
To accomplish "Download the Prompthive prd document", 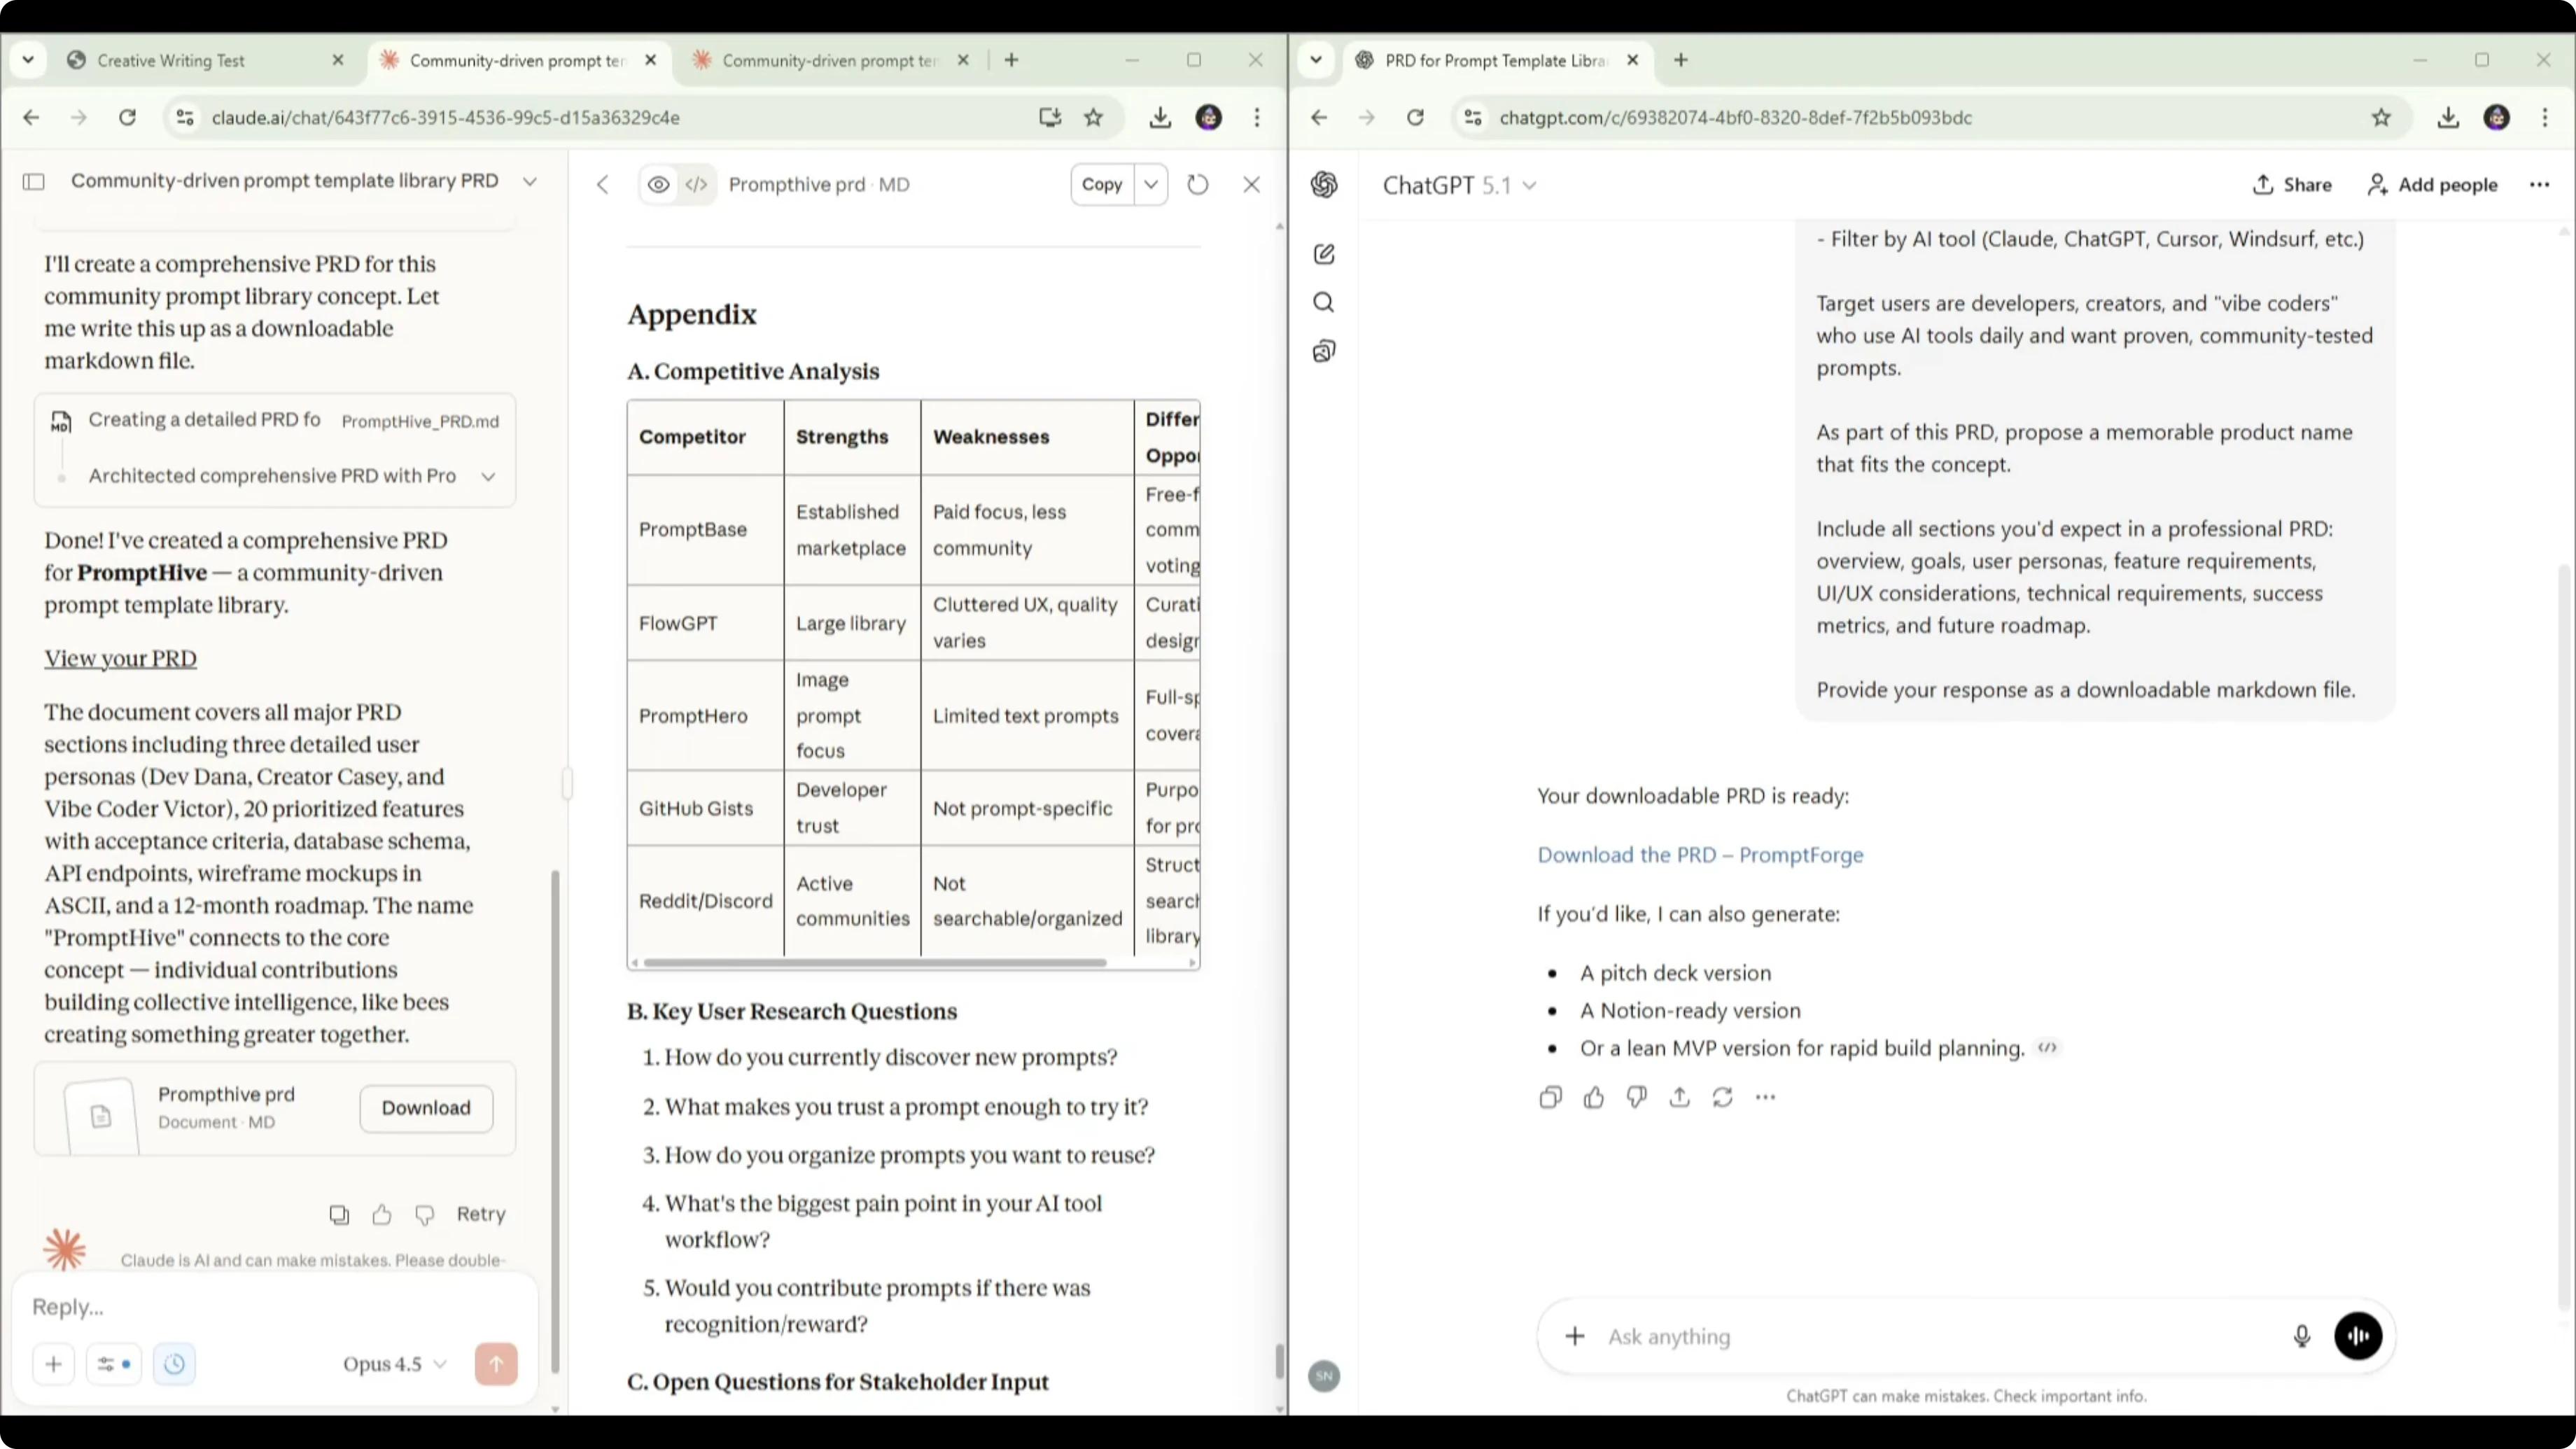I will coord(426,1108).
